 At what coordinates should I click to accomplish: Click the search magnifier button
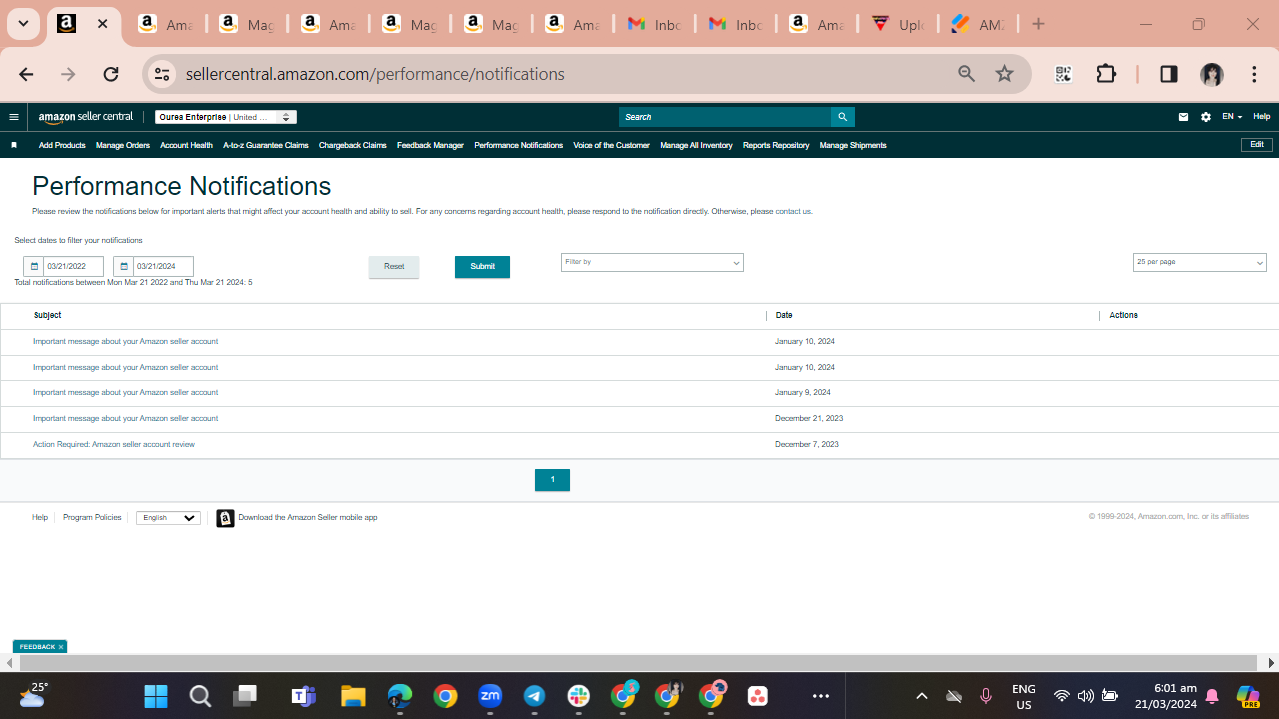(x=843, y=117)
